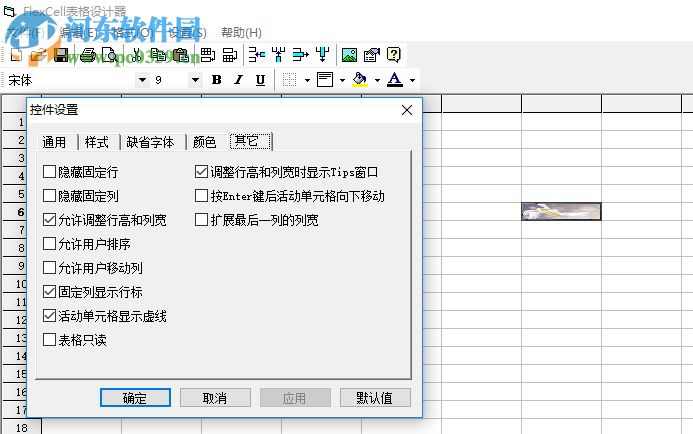Select row header 6
The height and width of the screenshot is (434, 693).
click(15, 212)
